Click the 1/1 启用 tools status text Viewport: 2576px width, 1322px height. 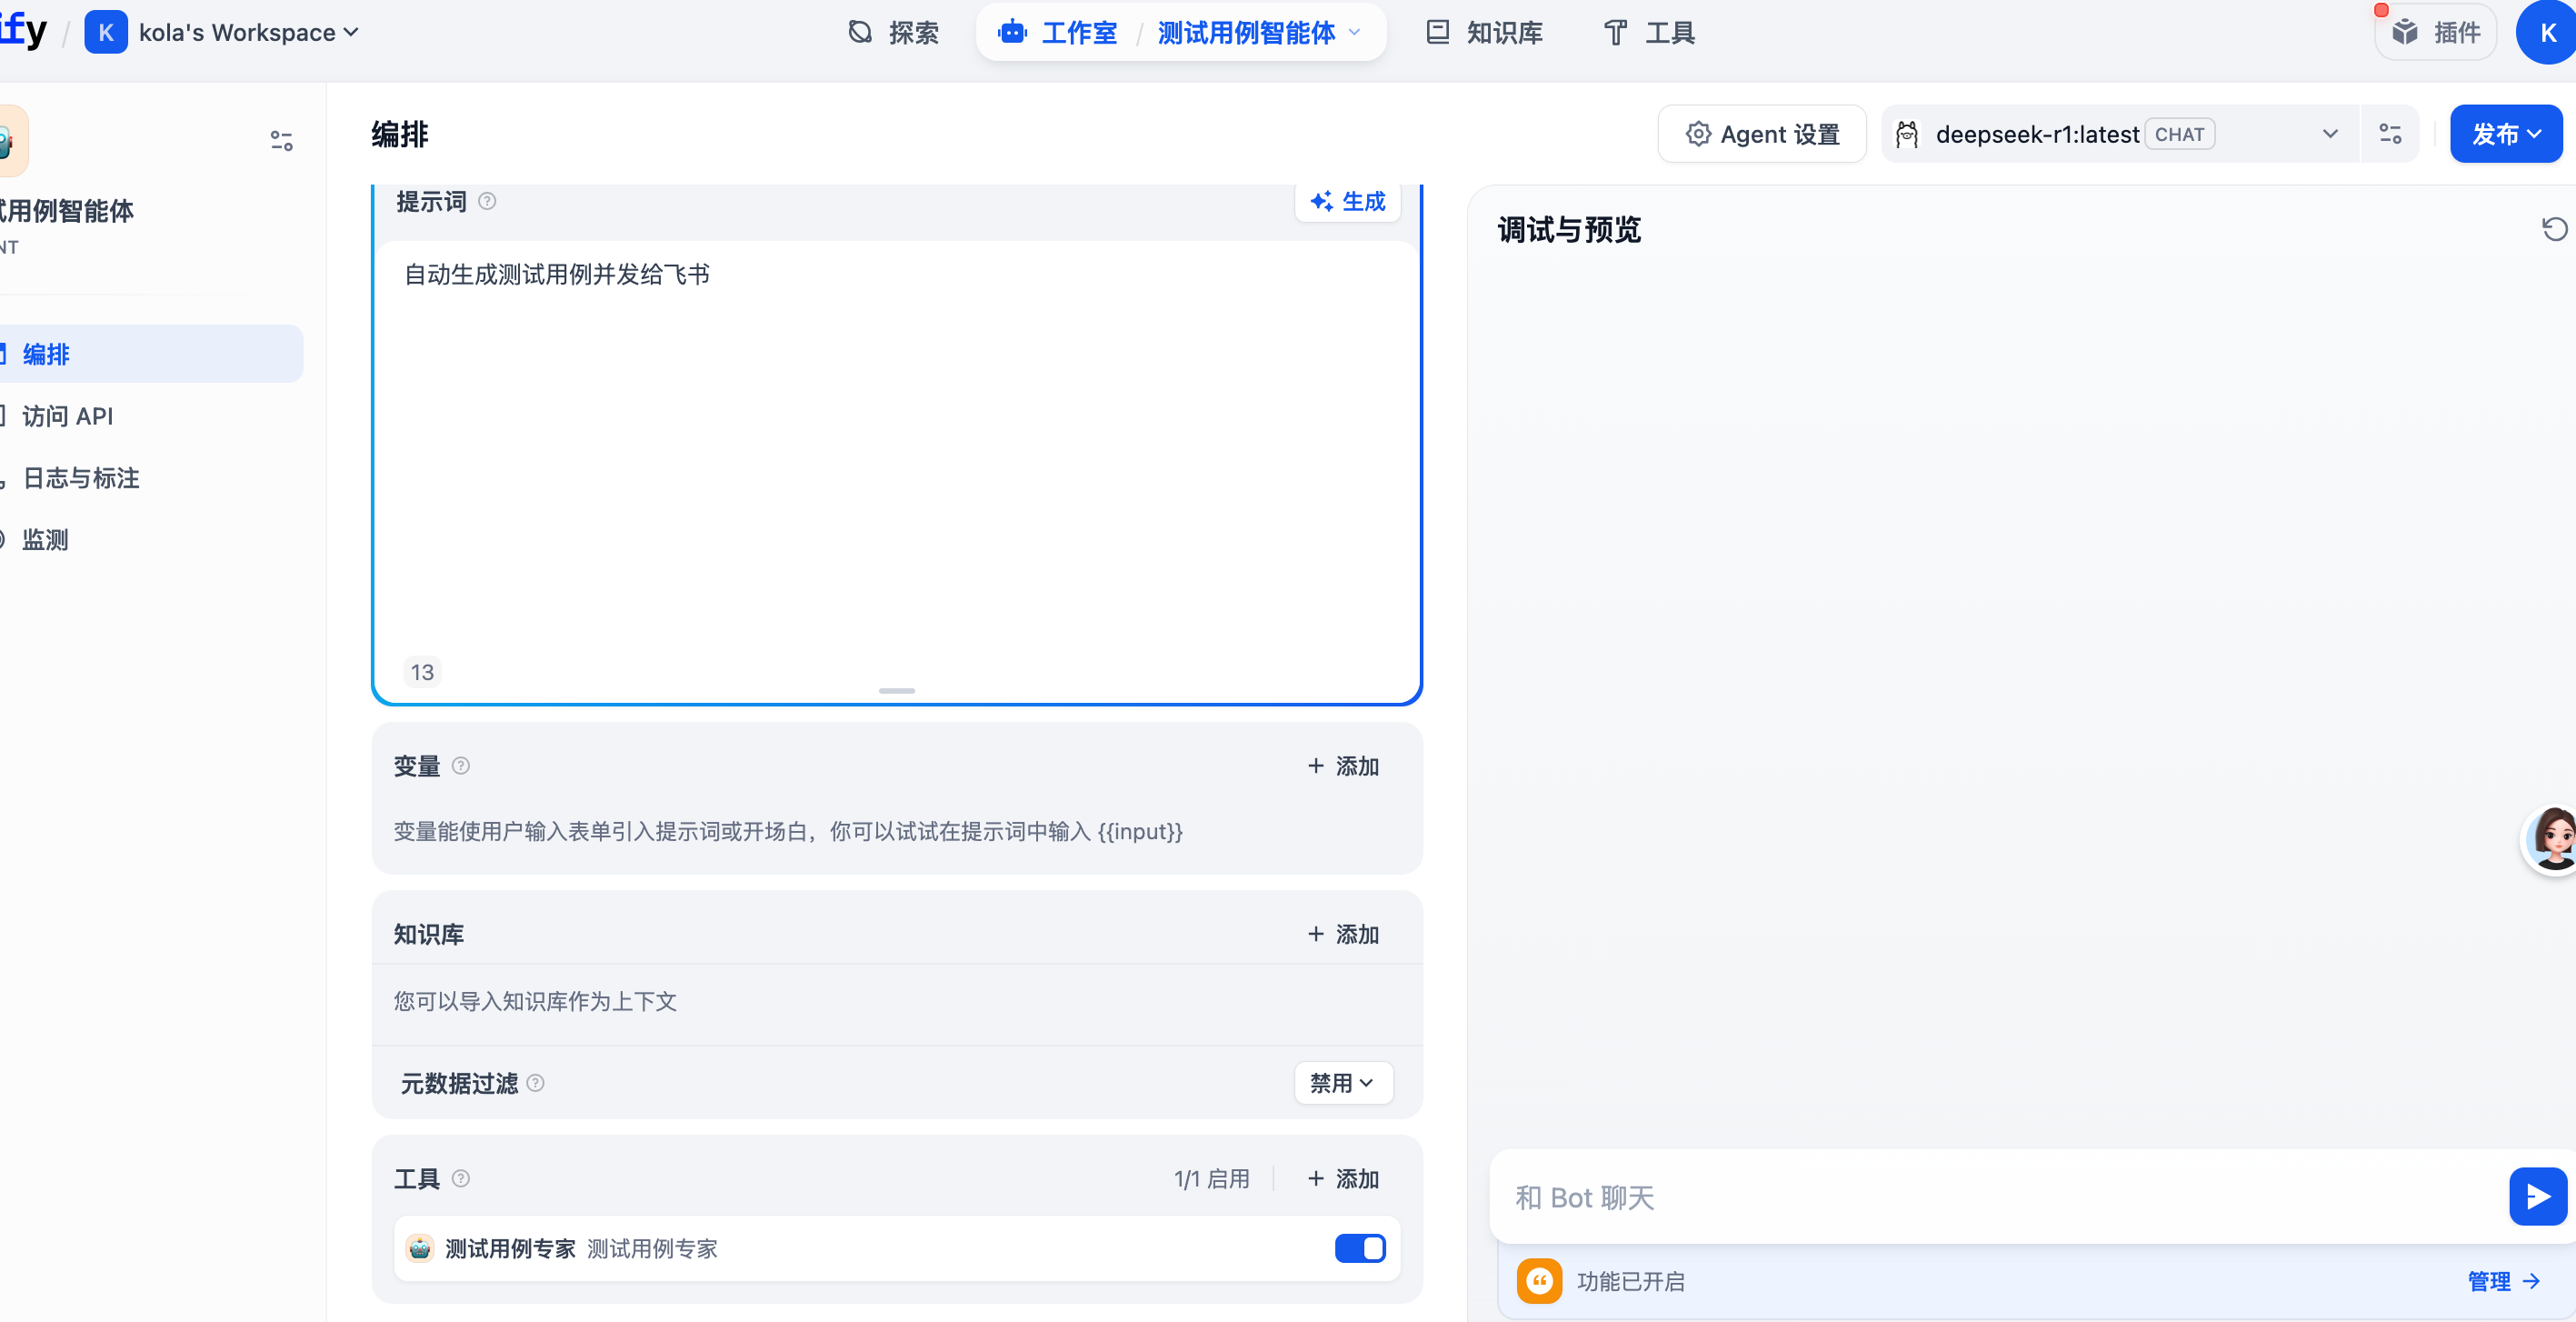1211,1179
